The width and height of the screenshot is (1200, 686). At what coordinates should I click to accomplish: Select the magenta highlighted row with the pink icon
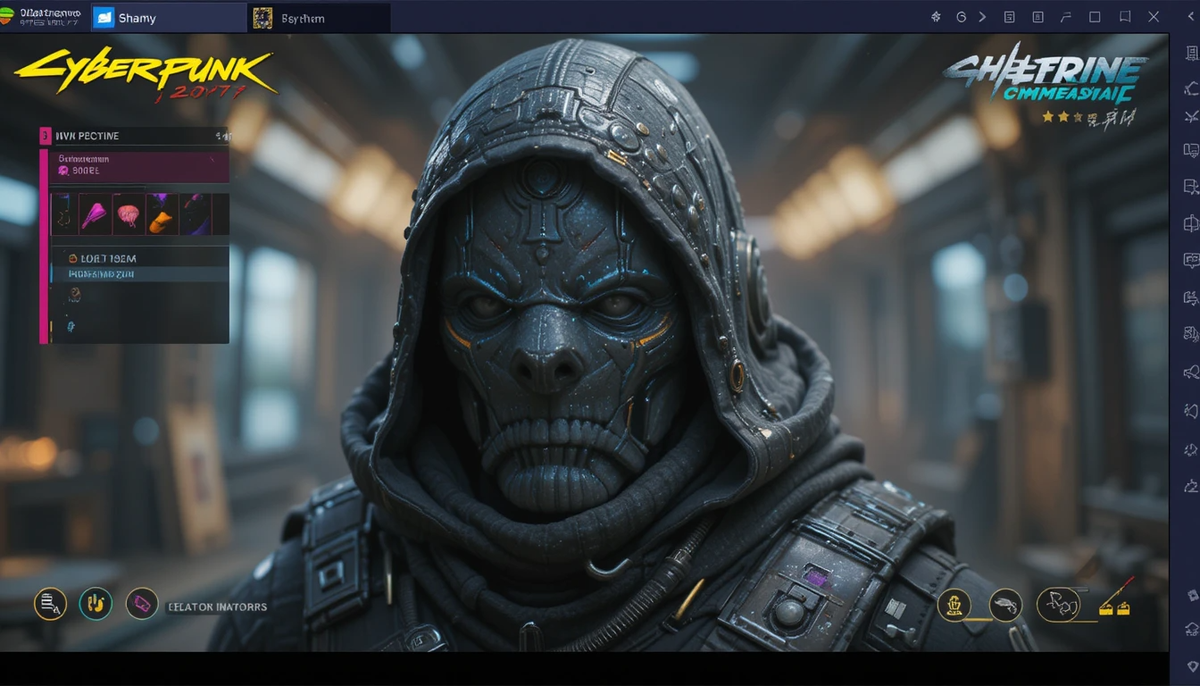click(139, 165)
